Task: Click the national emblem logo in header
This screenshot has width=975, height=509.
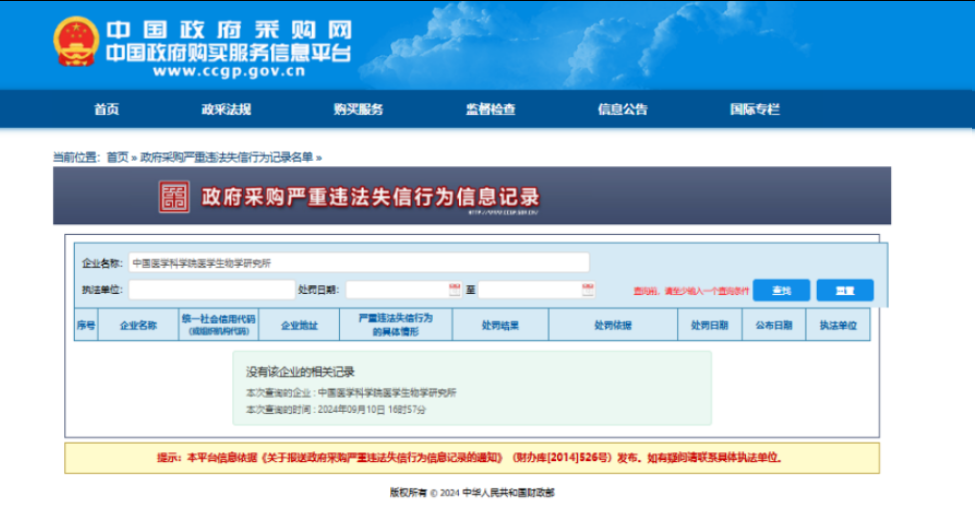Action: pos(76,42)
